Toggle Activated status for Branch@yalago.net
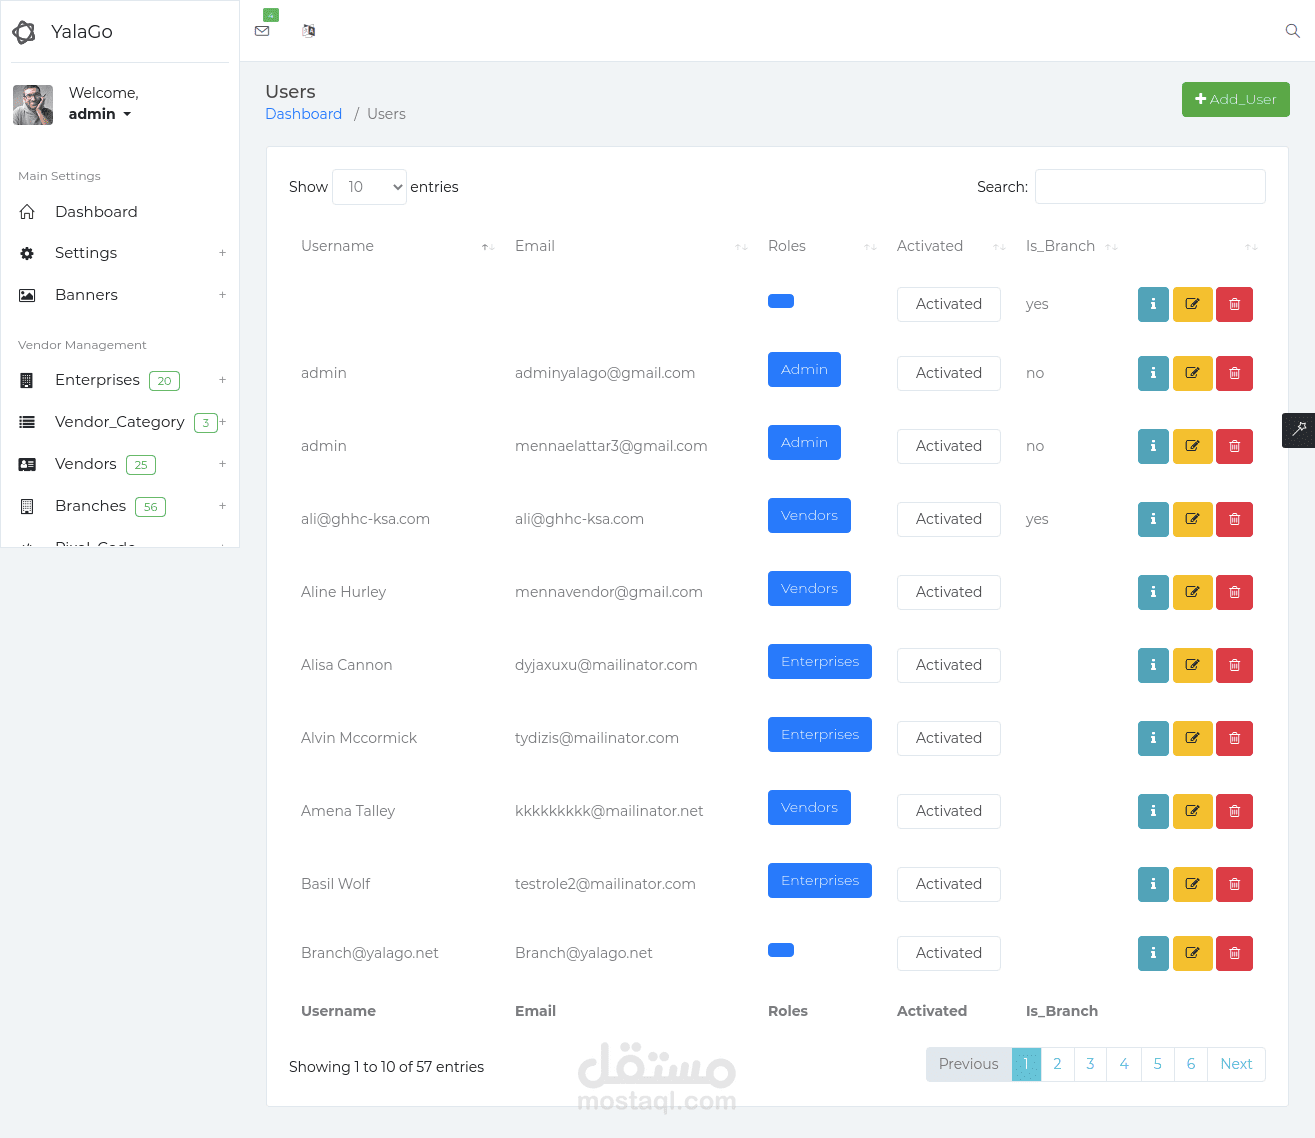 (x=949, y=953)
